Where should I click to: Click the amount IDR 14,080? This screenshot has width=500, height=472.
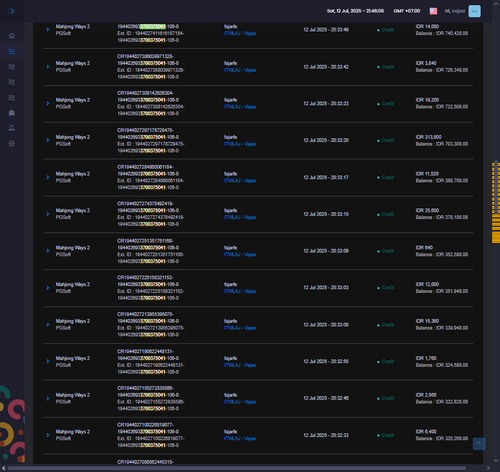point(427,26)
